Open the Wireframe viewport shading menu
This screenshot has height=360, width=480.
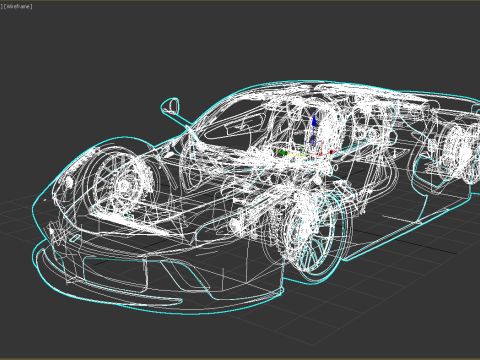tap(18, 7)
